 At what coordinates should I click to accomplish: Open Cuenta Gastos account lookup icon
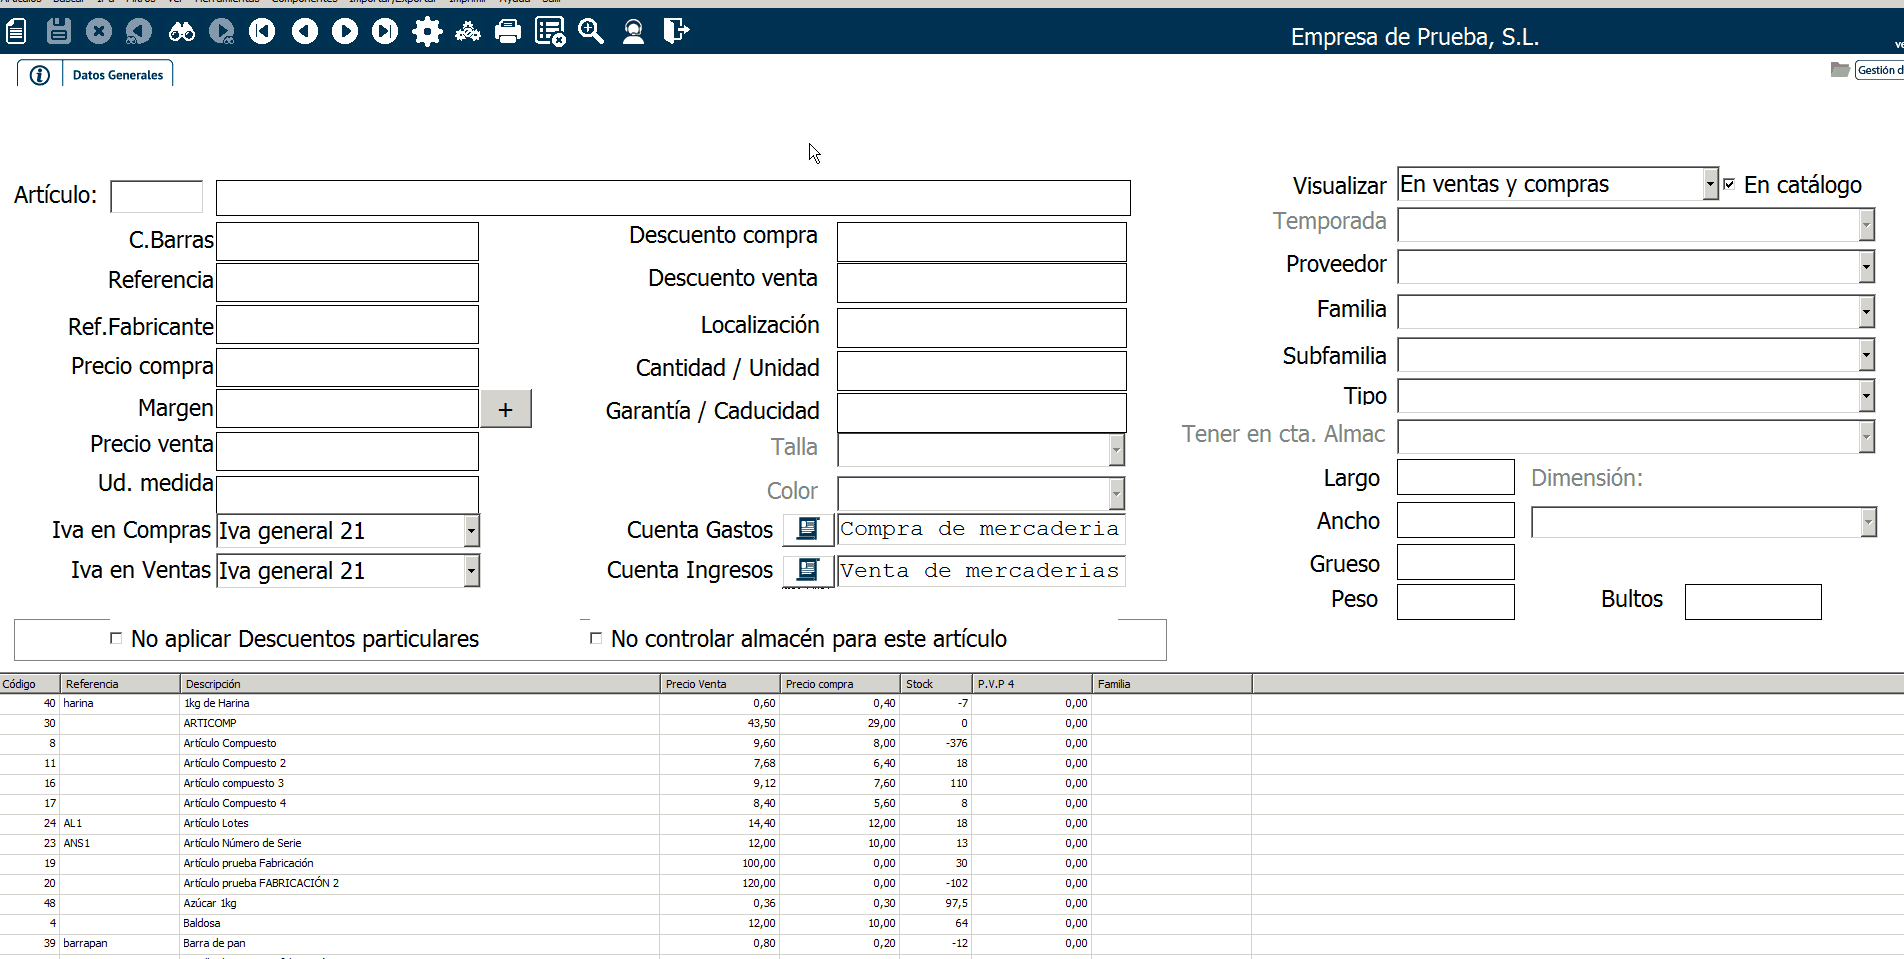pyautogui.click(x=807, y=529)
